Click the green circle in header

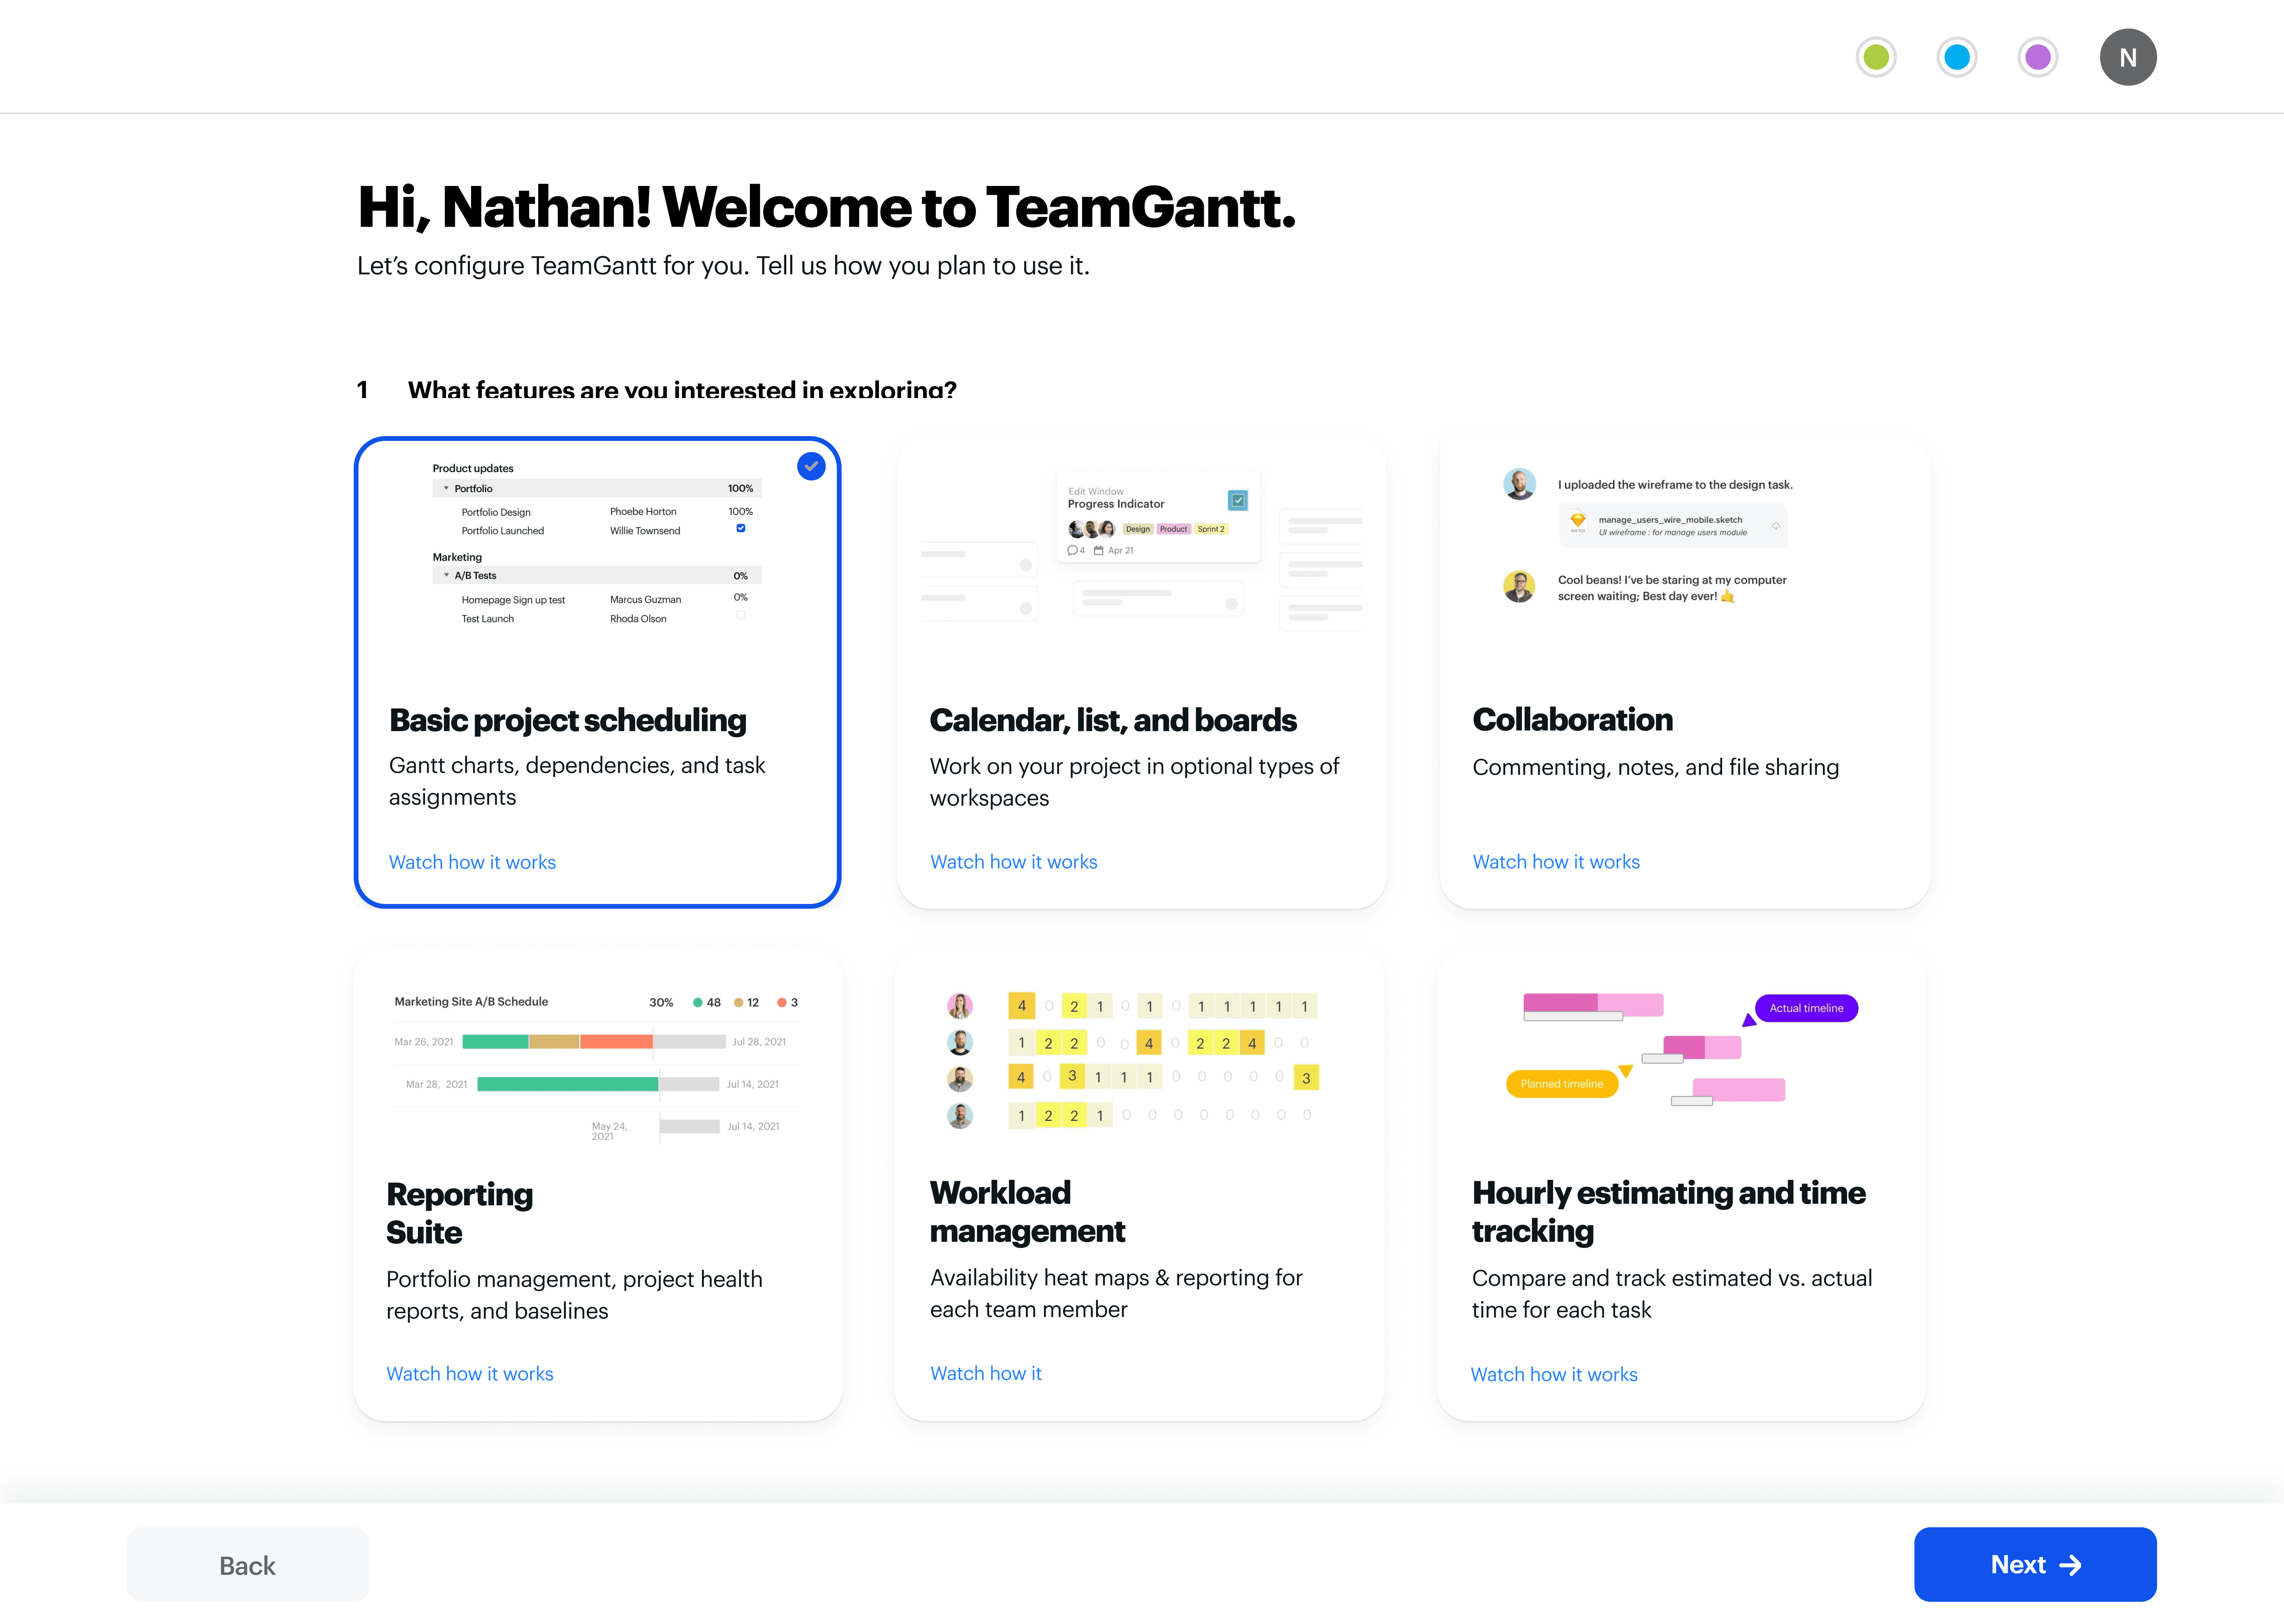tap(1876, 57)
